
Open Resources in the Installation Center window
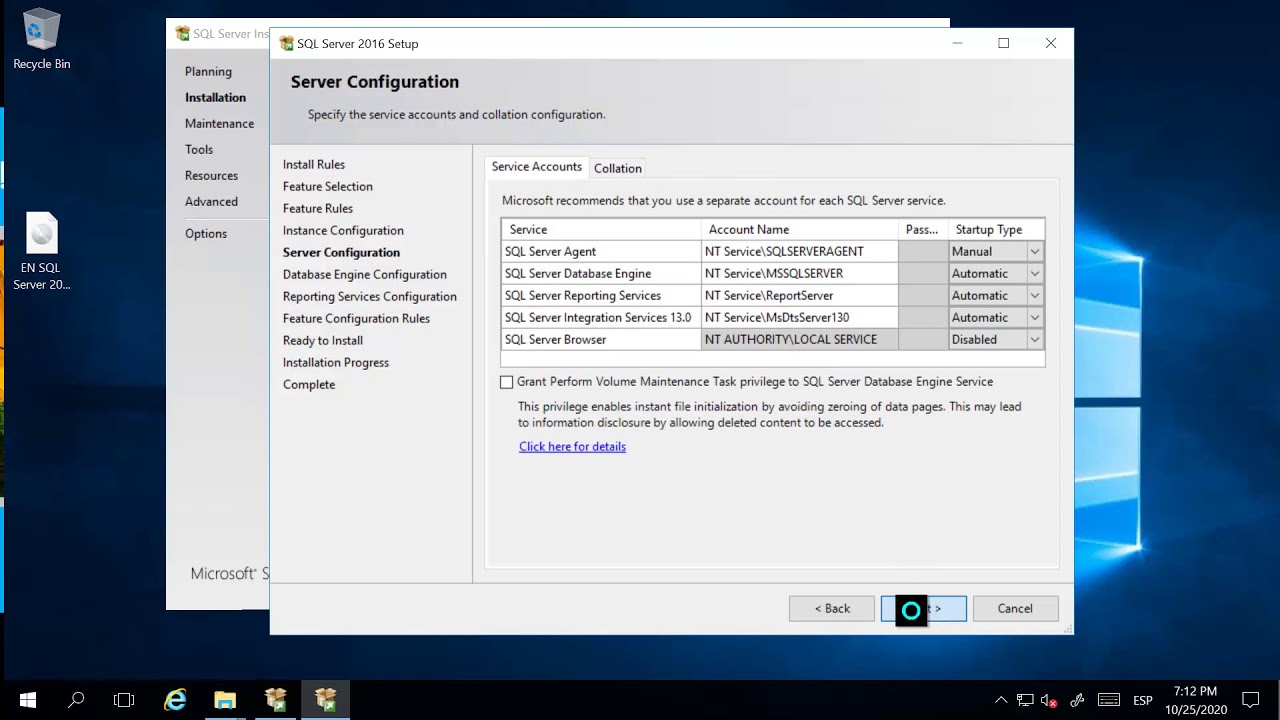click(x=211, y=176)
